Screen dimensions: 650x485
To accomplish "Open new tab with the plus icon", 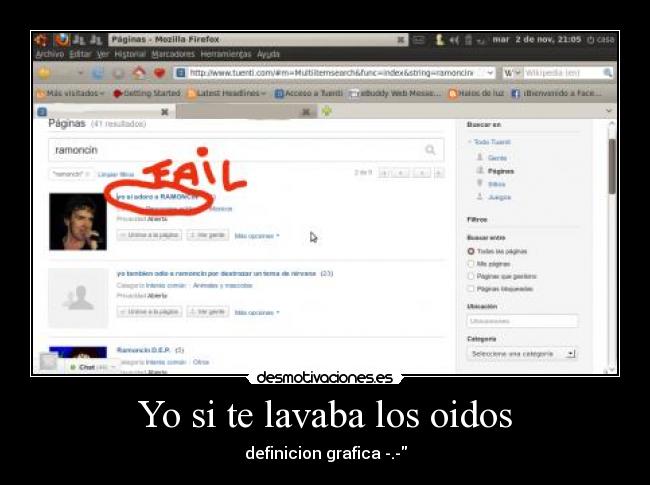I will tap(326, 111).
